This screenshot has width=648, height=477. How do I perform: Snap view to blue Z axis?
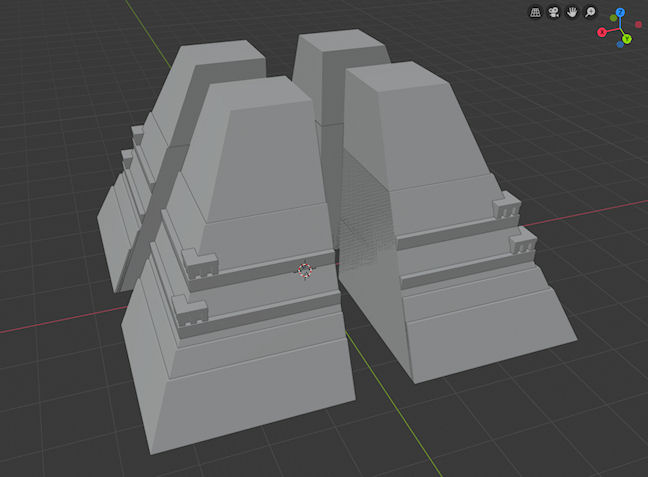pyautogui.click(x=620, y=12)
